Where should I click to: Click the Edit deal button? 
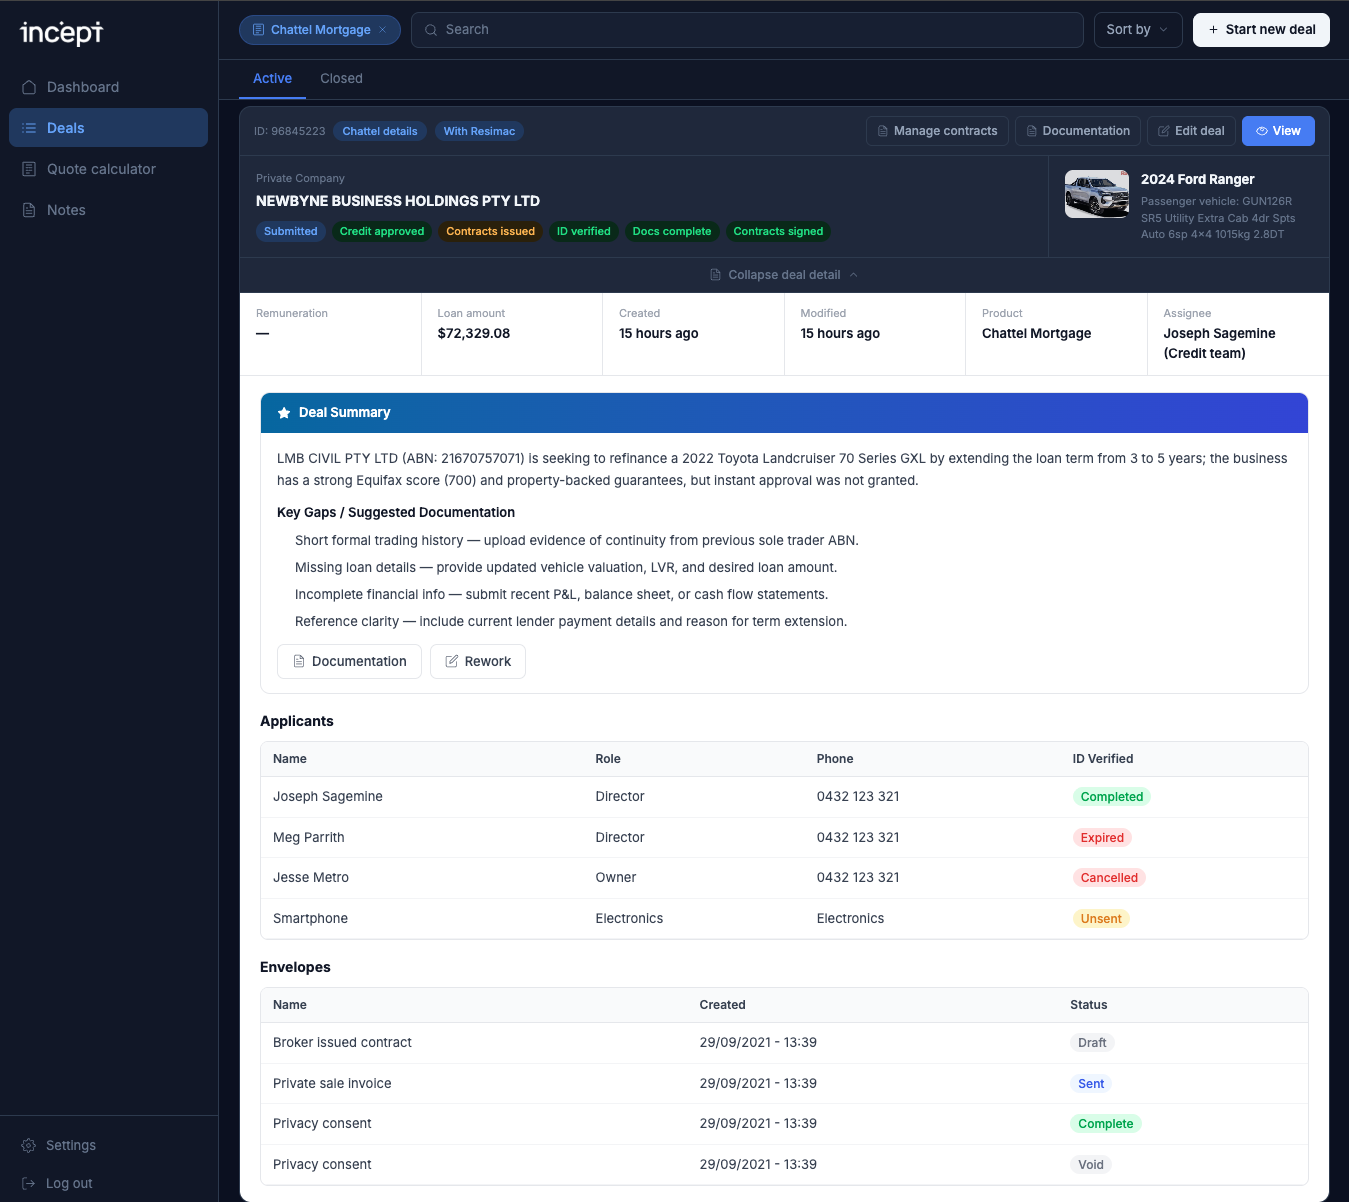click(x=1191, y=131)
